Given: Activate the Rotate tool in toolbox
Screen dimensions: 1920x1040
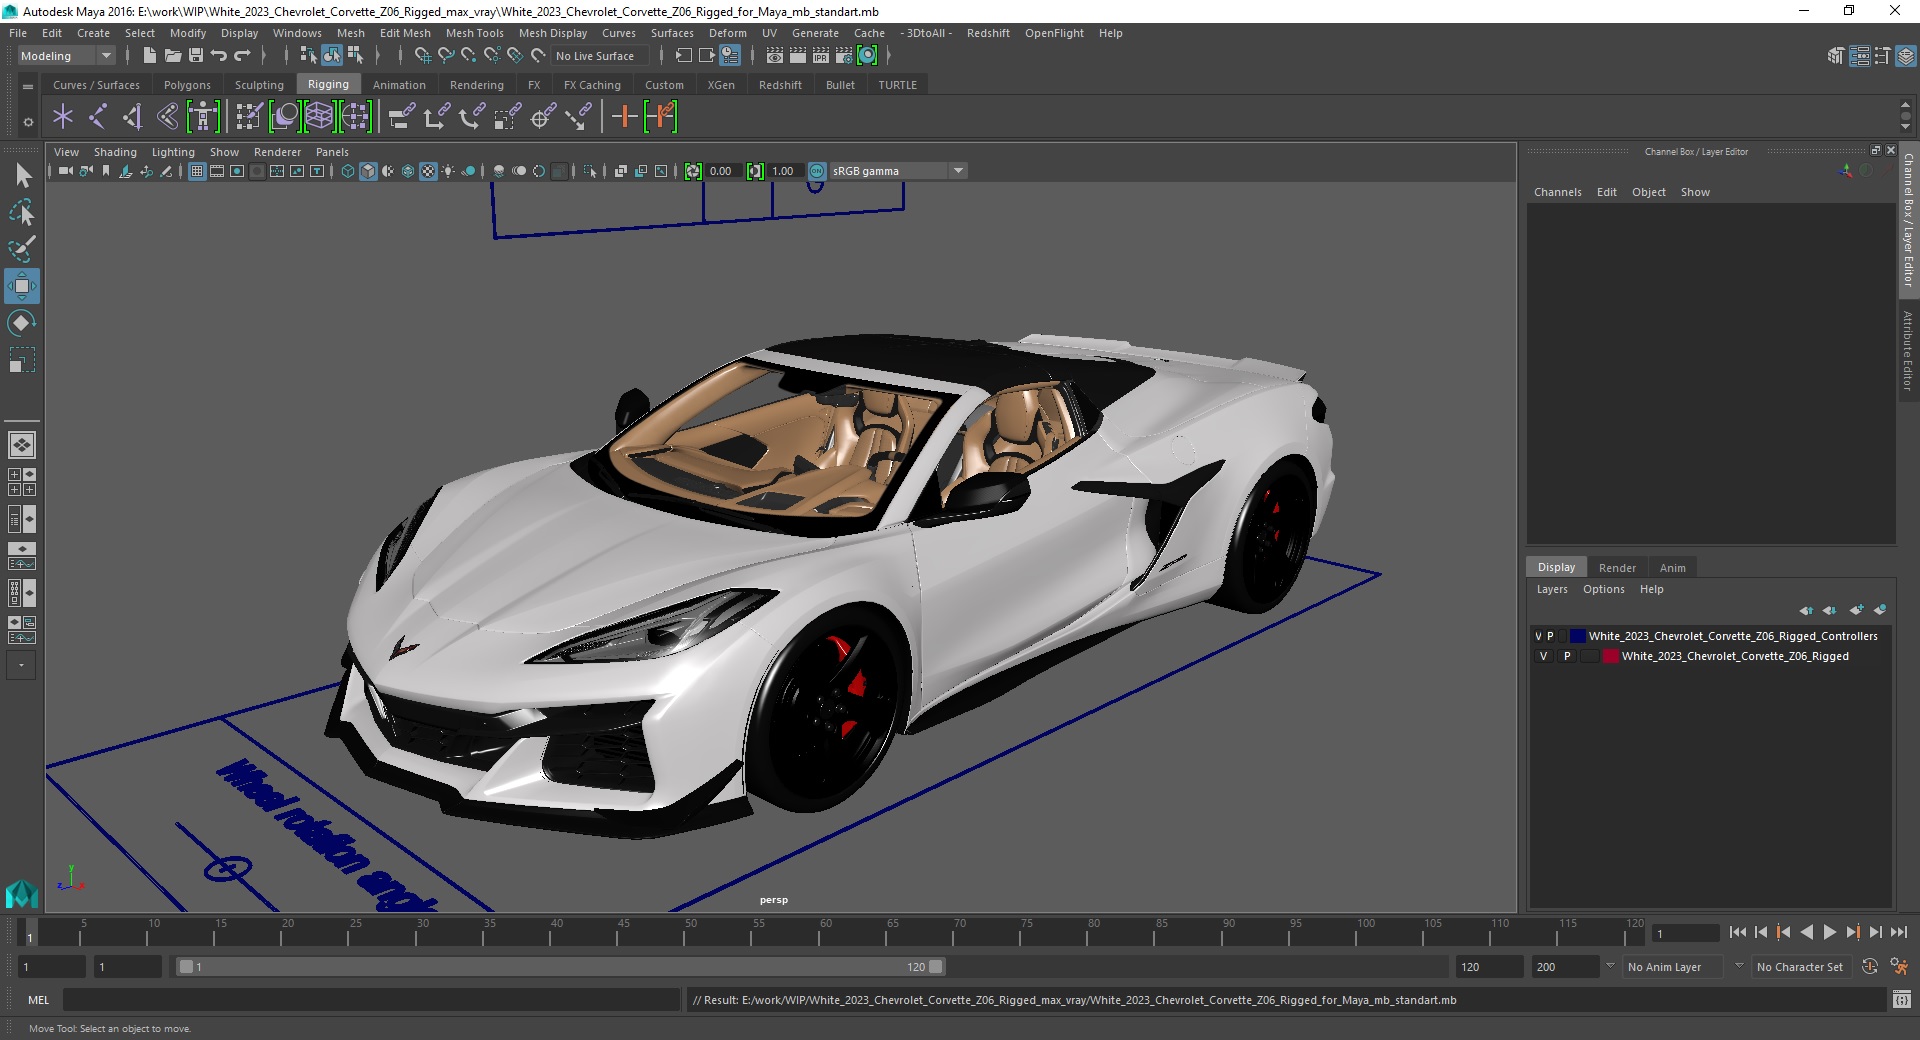Looking at the screenshot, I should click(22, 323).
